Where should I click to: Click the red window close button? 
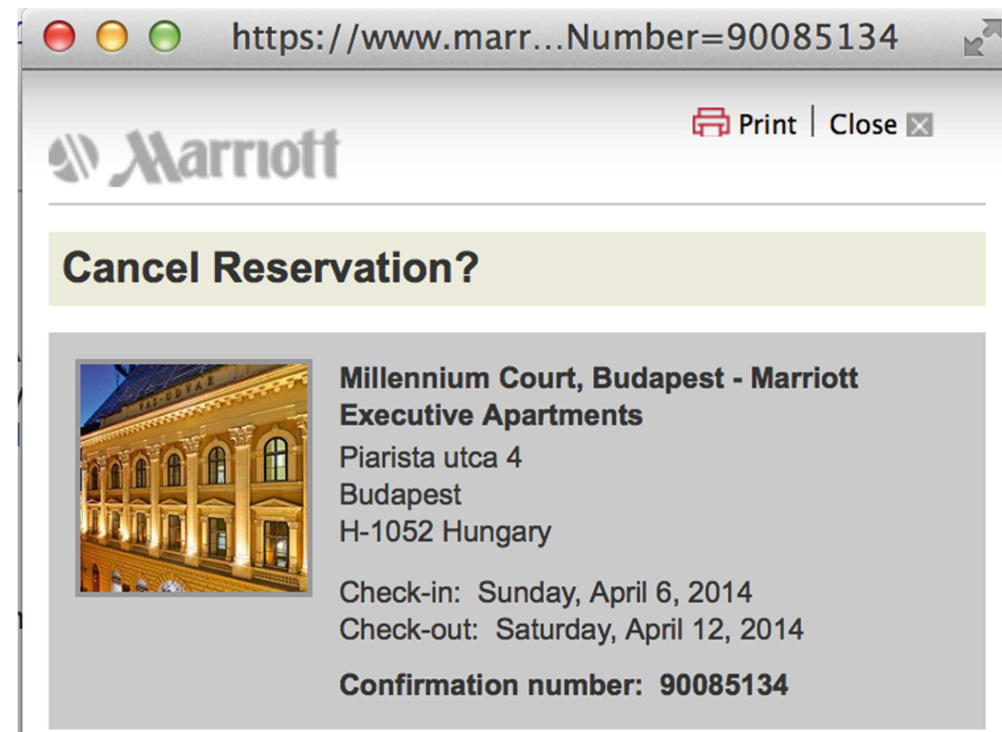[x=59, y=36]
